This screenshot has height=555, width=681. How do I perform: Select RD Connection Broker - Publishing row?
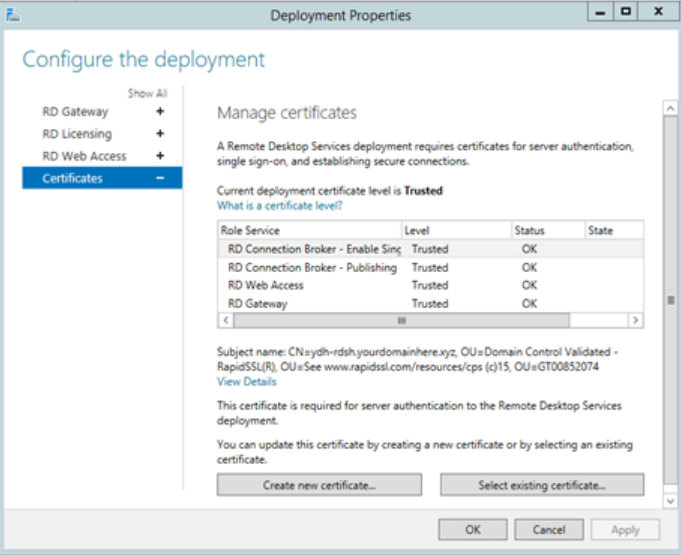coord(312,267)
